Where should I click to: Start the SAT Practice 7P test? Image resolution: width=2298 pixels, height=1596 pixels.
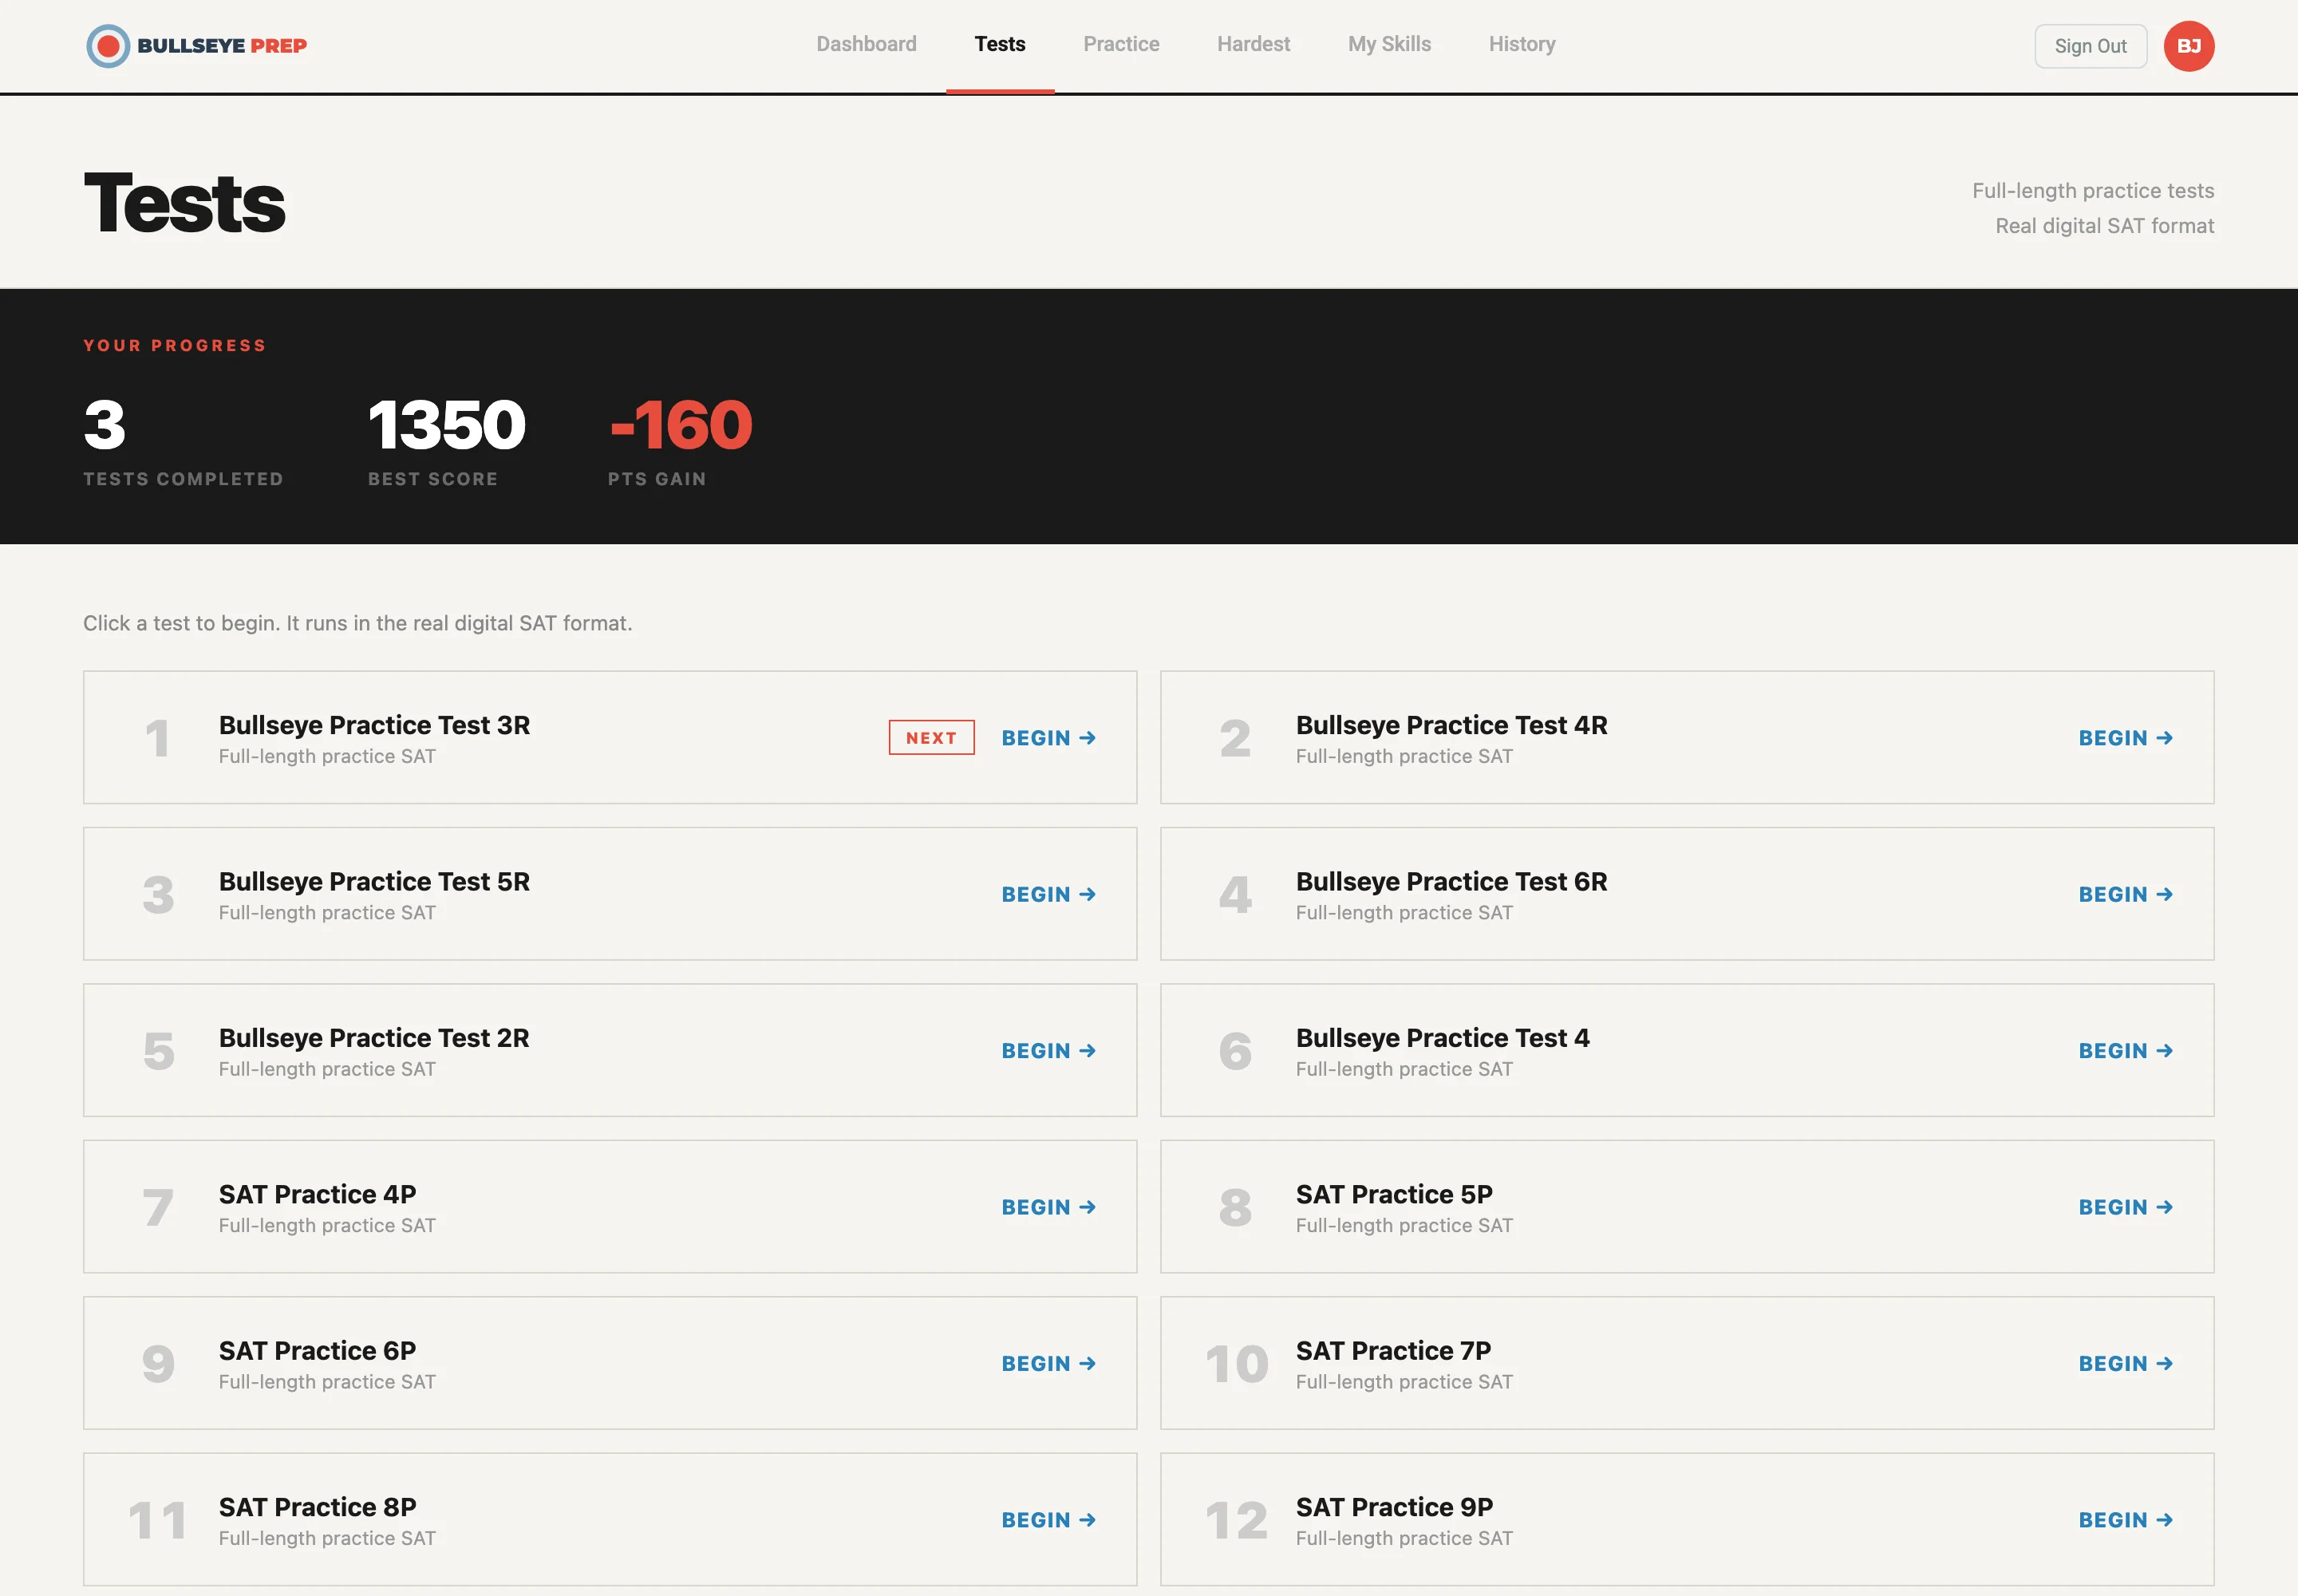point(2126,1364)
